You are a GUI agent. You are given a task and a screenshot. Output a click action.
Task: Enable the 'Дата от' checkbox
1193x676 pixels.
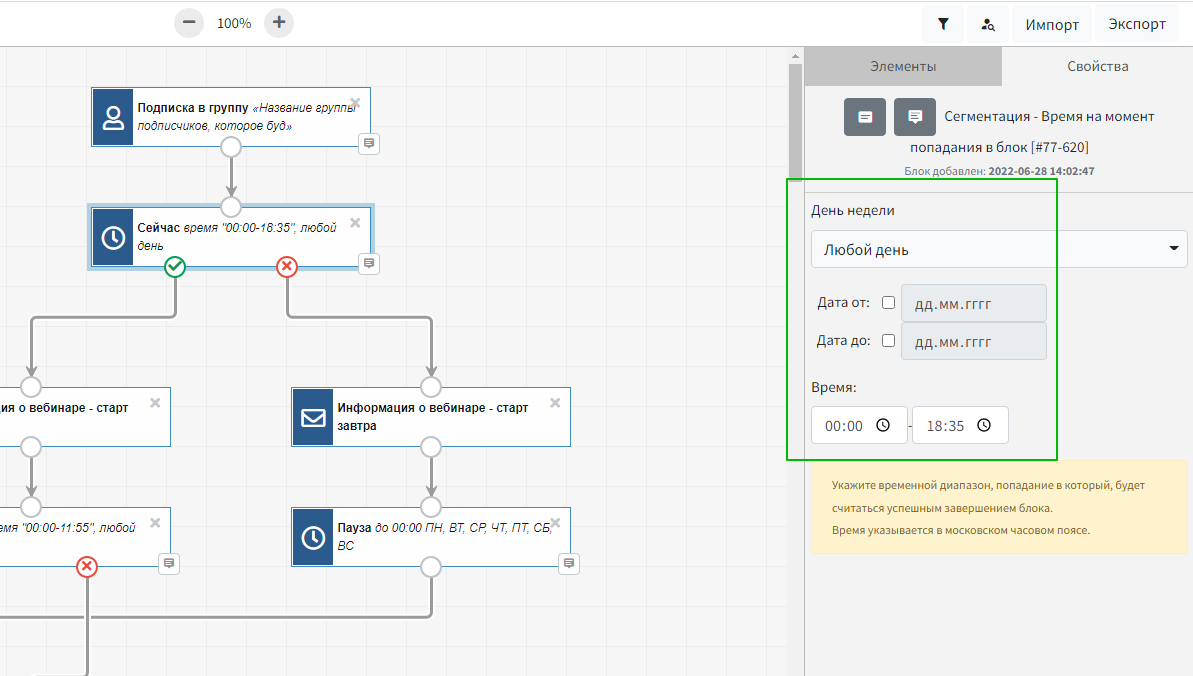(888, 303)
